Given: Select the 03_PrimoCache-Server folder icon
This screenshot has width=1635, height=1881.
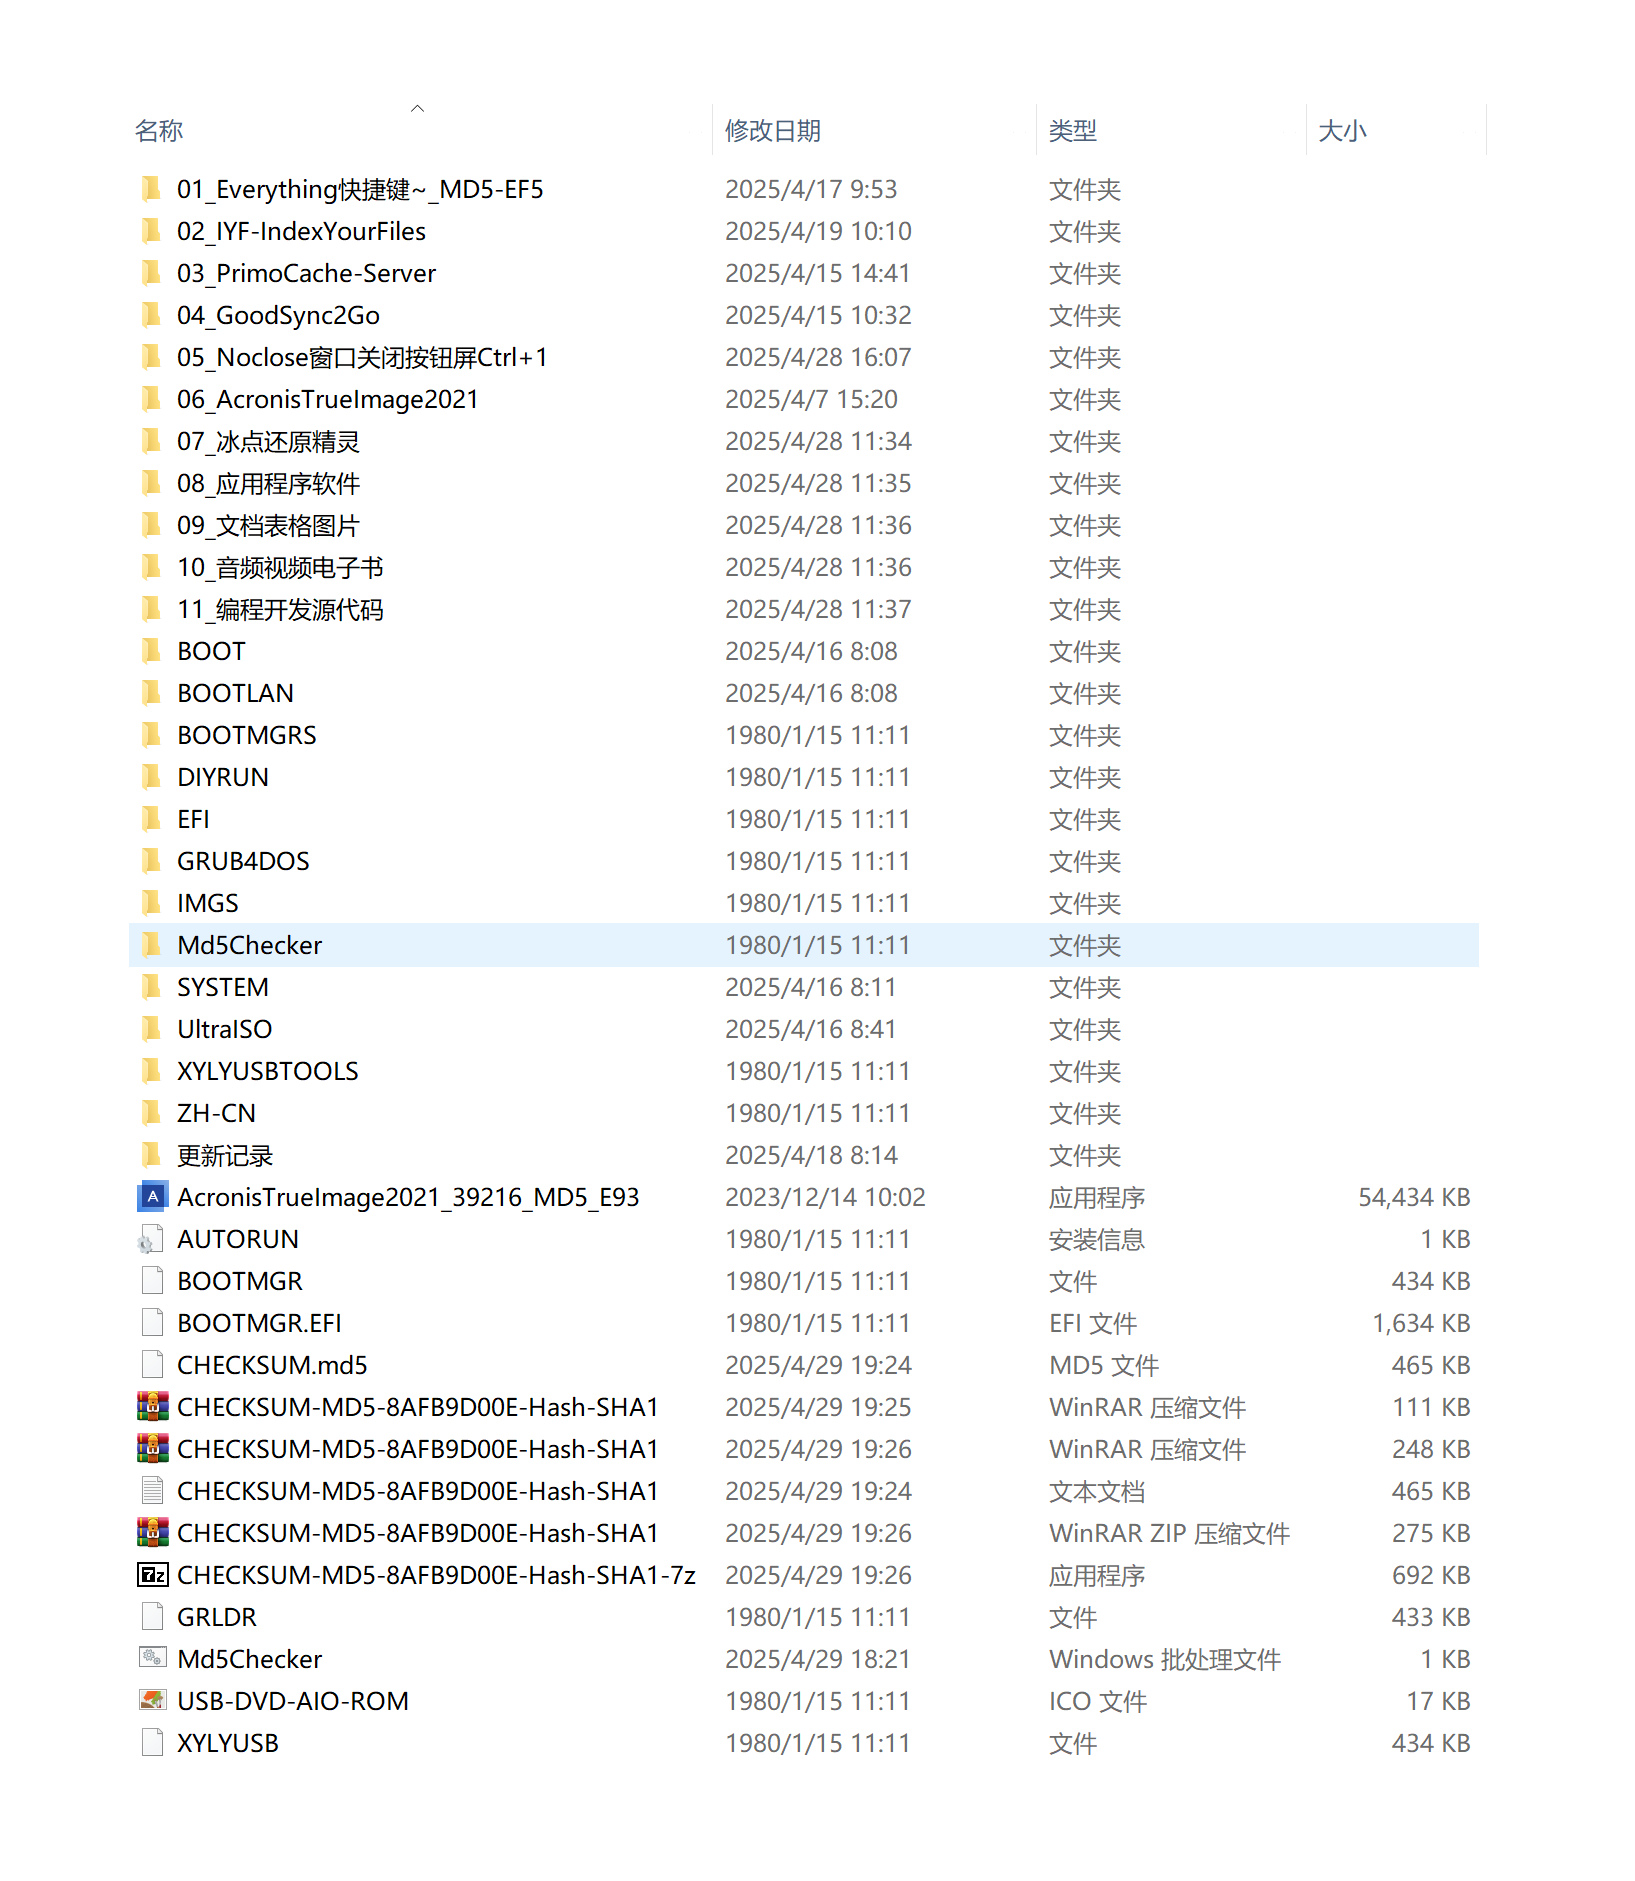Looking at the screenshot, I should pos(151,273).
